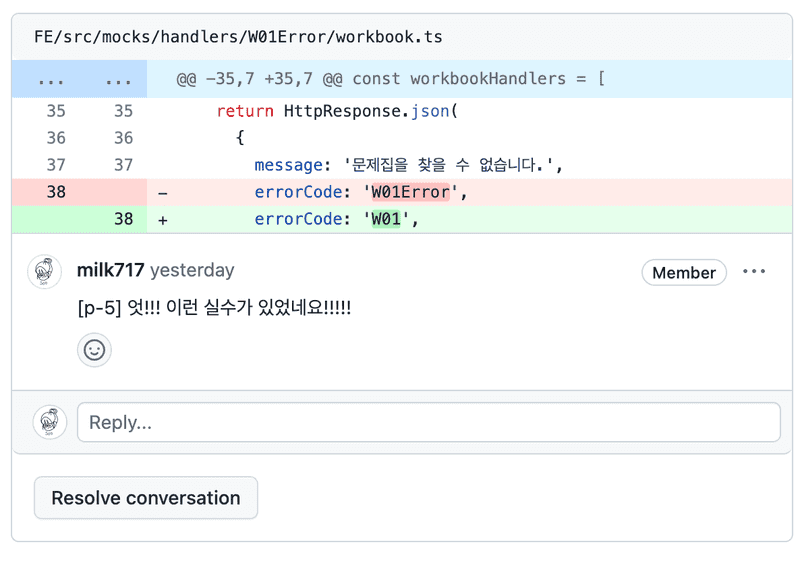
Task: Select new line number 36 in the diff
Action: (123, 138)
